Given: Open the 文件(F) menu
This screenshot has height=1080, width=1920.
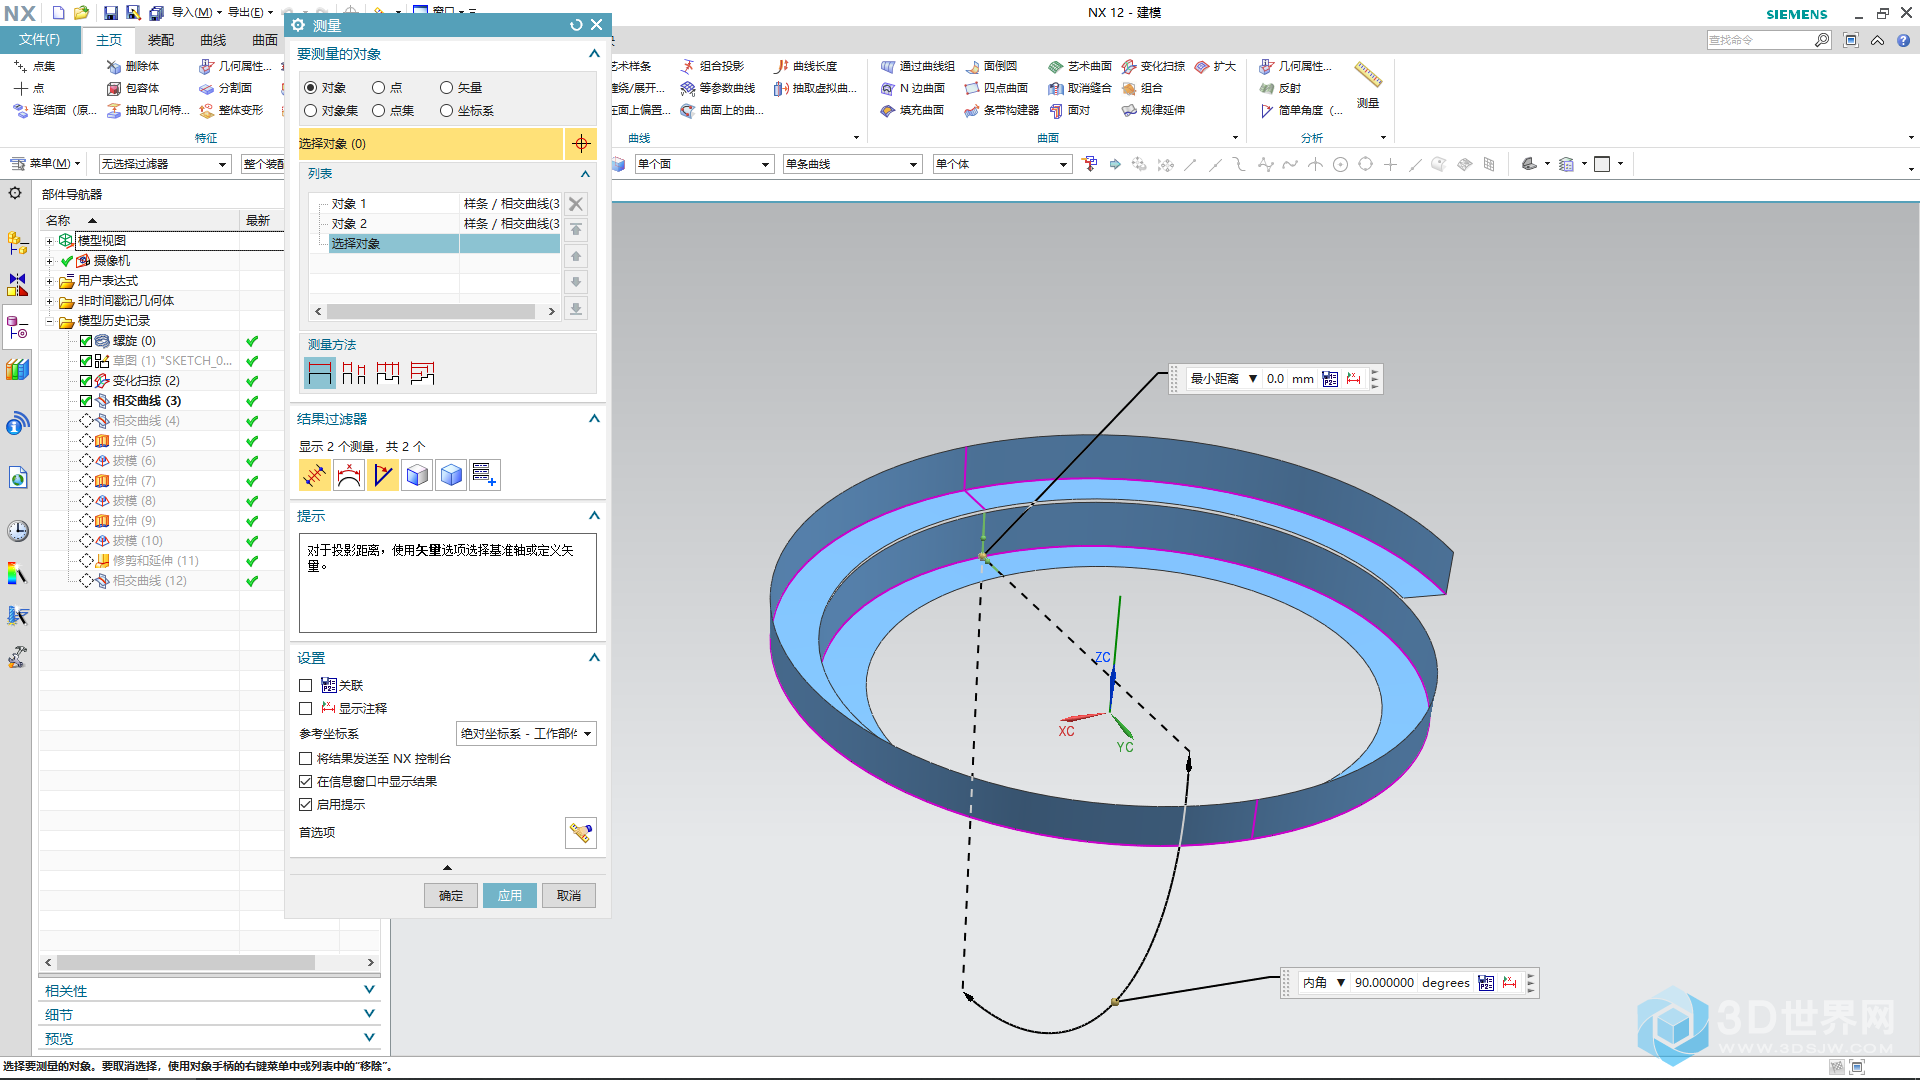Looking at the screenshot, I should click(39, 40).
